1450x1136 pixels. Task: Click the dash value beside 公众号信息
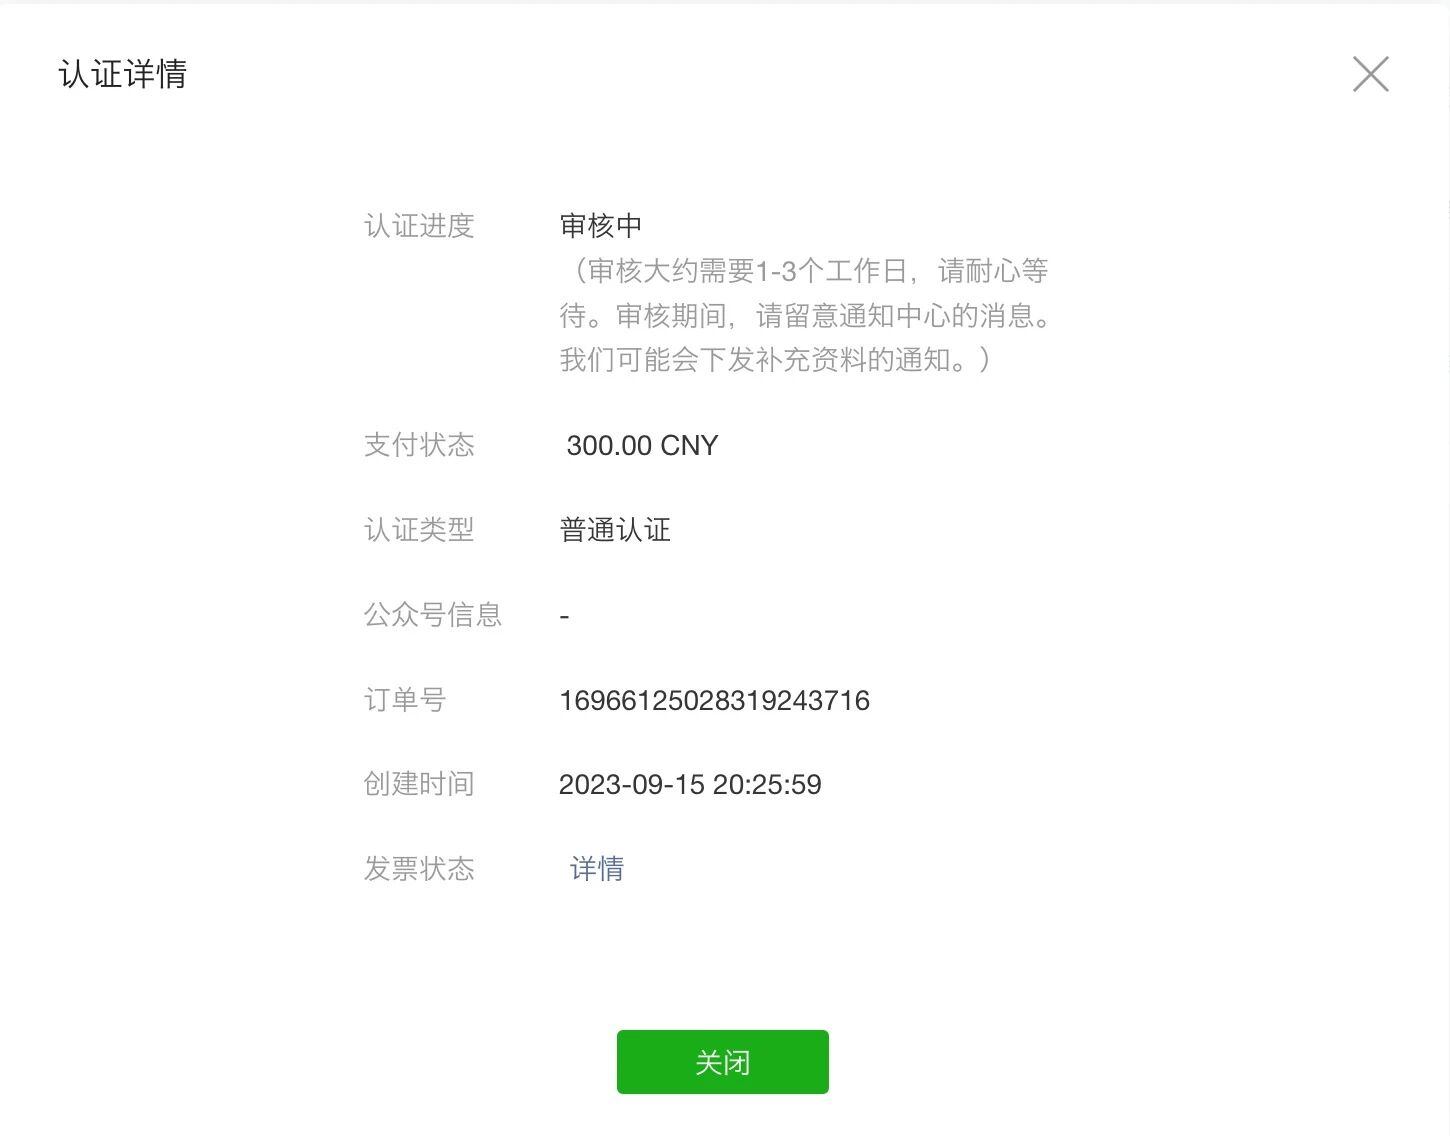tap(565, 617)
